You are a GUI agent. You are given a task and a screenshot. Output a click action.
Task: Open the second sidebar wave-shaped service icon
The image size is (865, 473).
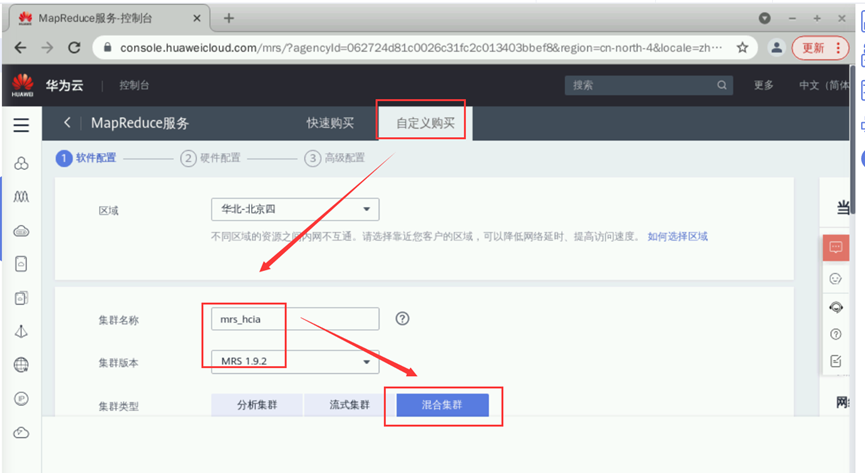point(21,197)
